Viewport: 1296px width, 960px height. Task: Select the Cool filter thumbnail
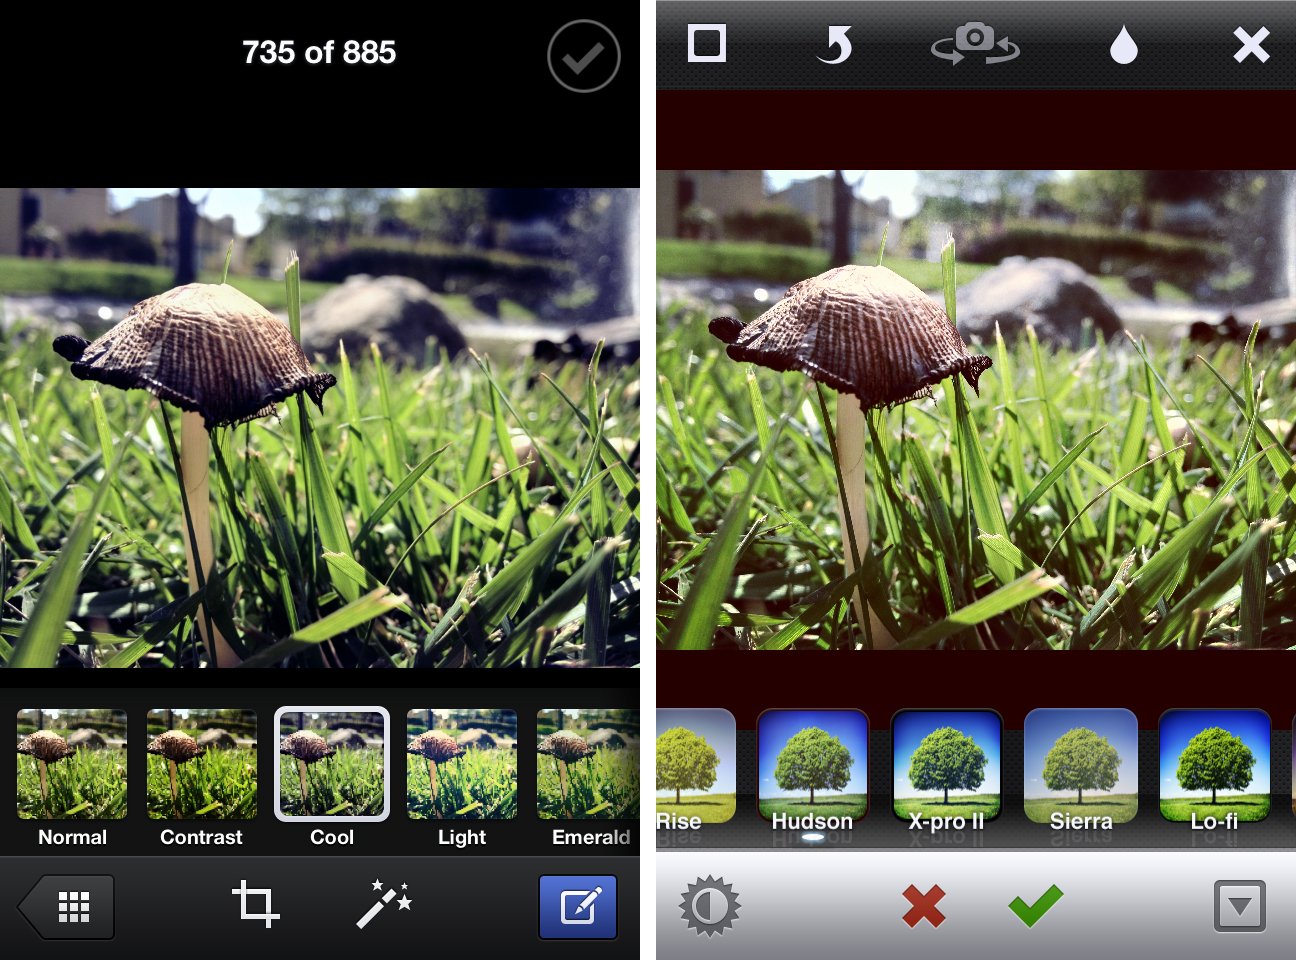(332, 764)
